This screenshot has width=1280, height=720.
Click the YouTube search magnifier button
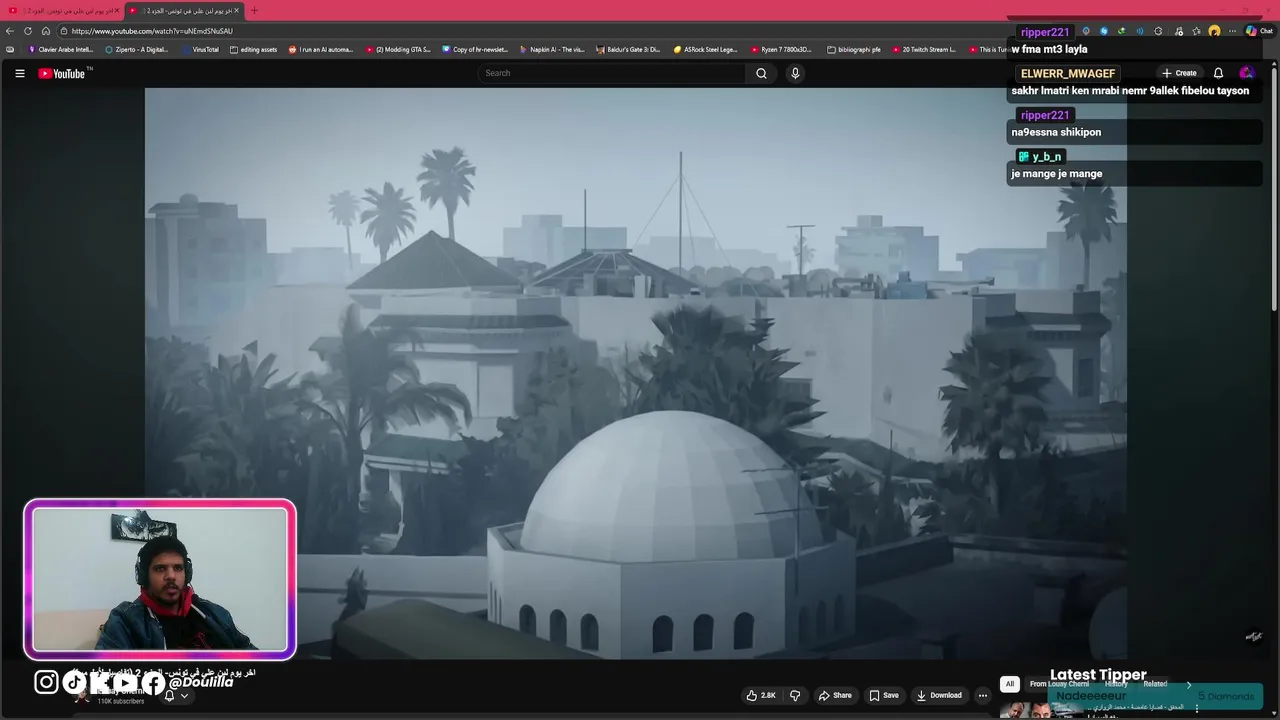[761, 73]
